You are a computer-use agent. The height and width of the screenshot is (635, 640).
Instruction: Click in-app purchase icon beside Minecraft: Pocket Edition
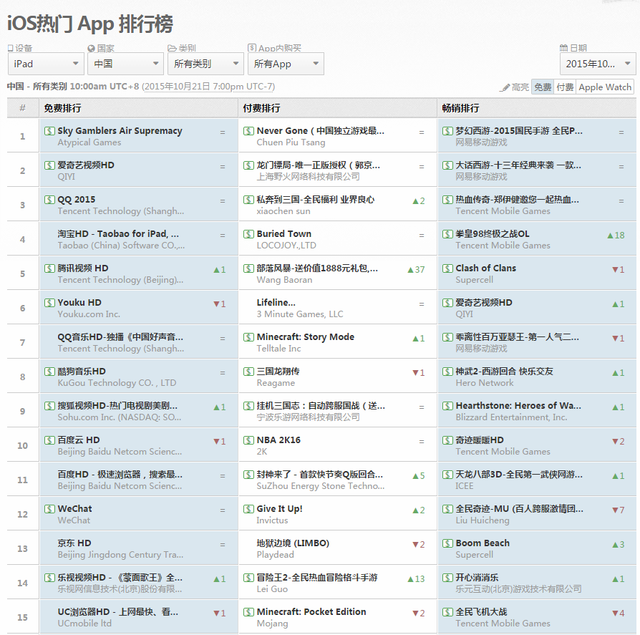click(x=248, y=612)
